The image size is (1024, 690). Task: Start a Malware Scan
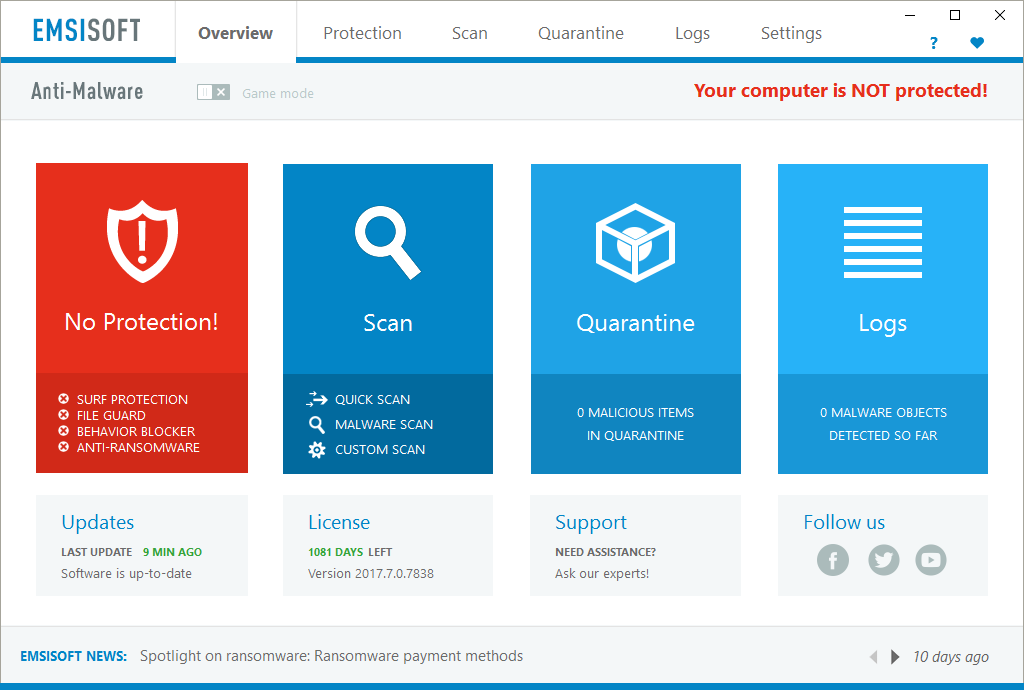(x=384, y=424)
